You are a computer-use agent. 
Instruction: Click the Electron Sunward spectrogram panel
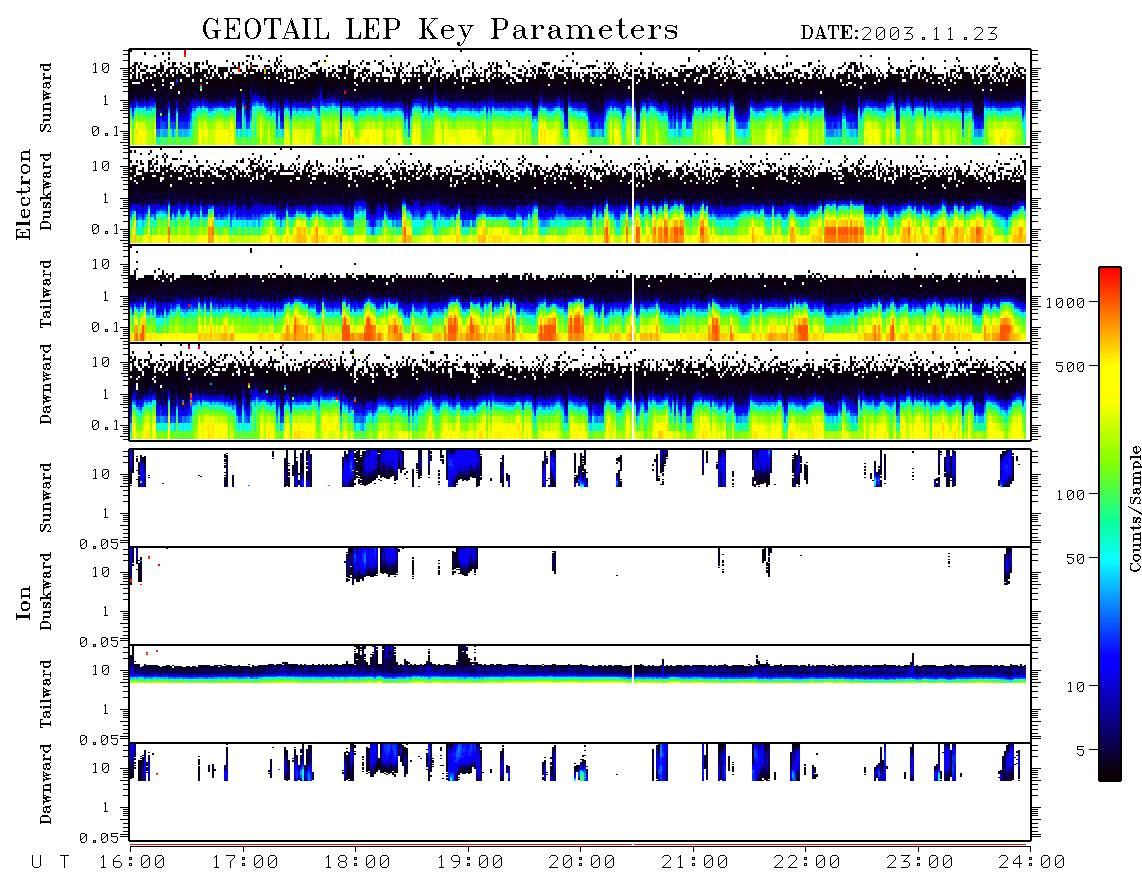(580, 98)
